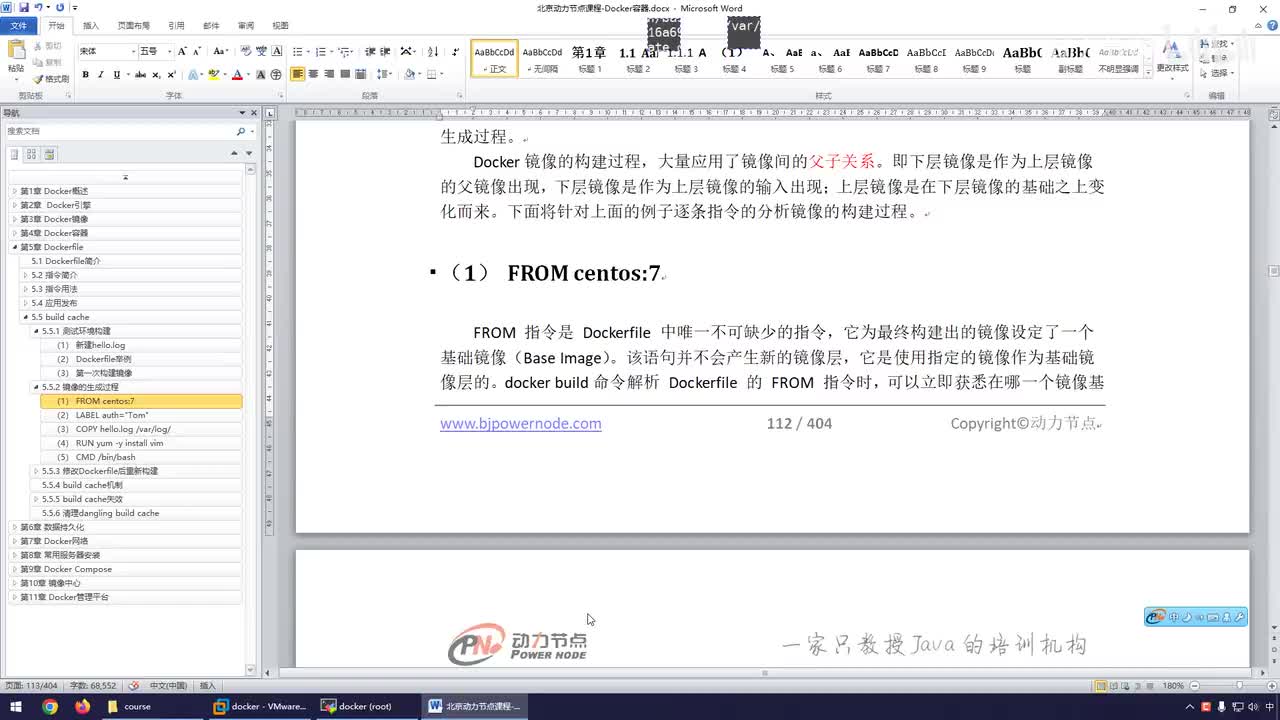Screen dimensions: 1280x720
Task: Click the increase indent icon
Action: pyautogui.click(x=385, y=51)
